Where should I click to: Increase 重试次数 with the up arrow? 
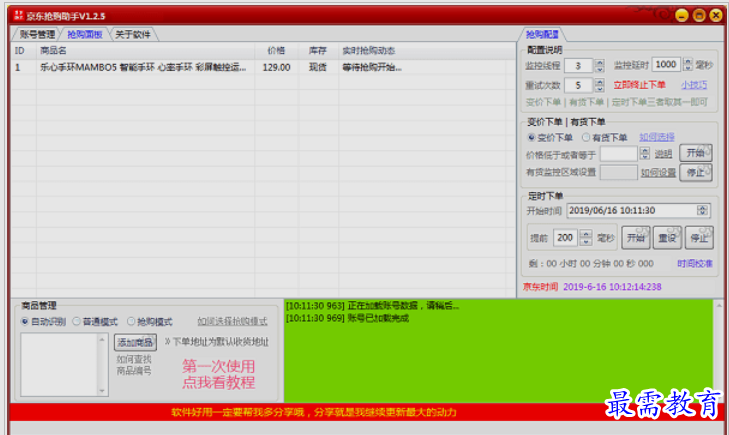[x=599, y=82]
